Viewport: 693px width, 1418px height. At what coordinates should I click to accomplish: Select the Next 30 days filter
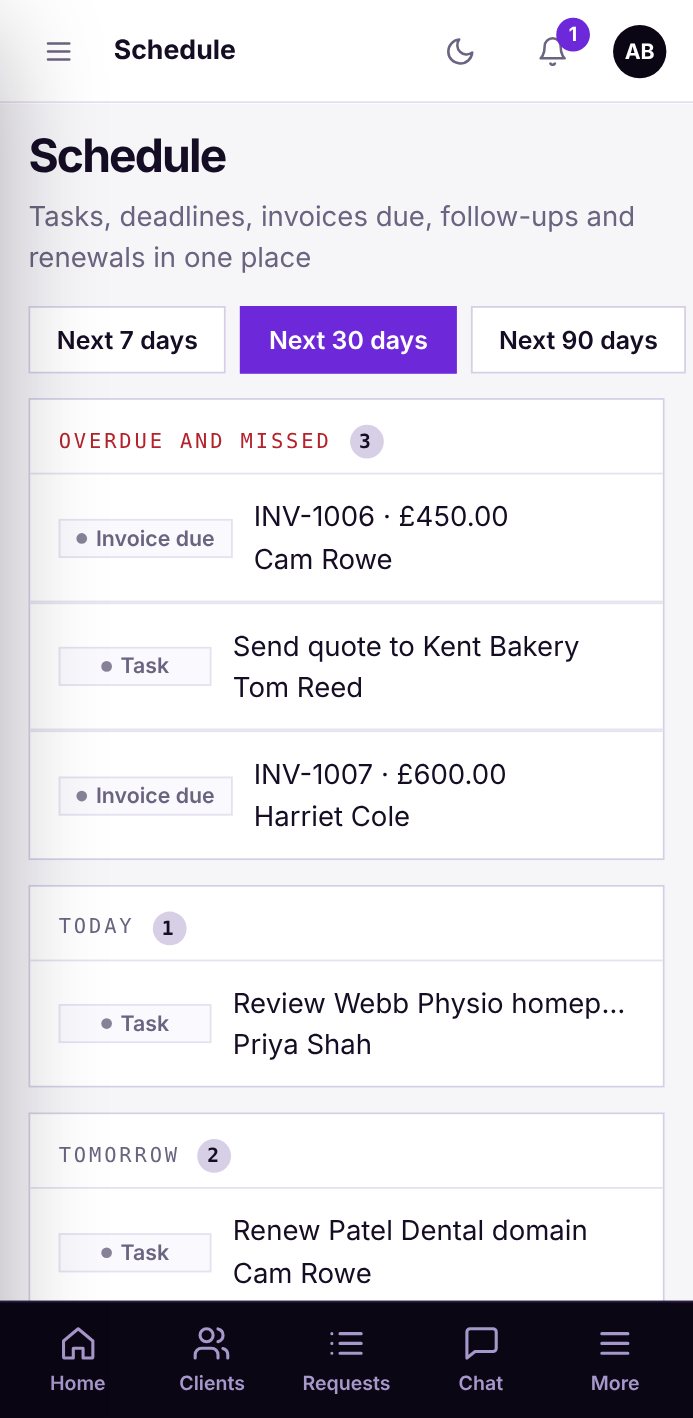click(x=348, y=340)
